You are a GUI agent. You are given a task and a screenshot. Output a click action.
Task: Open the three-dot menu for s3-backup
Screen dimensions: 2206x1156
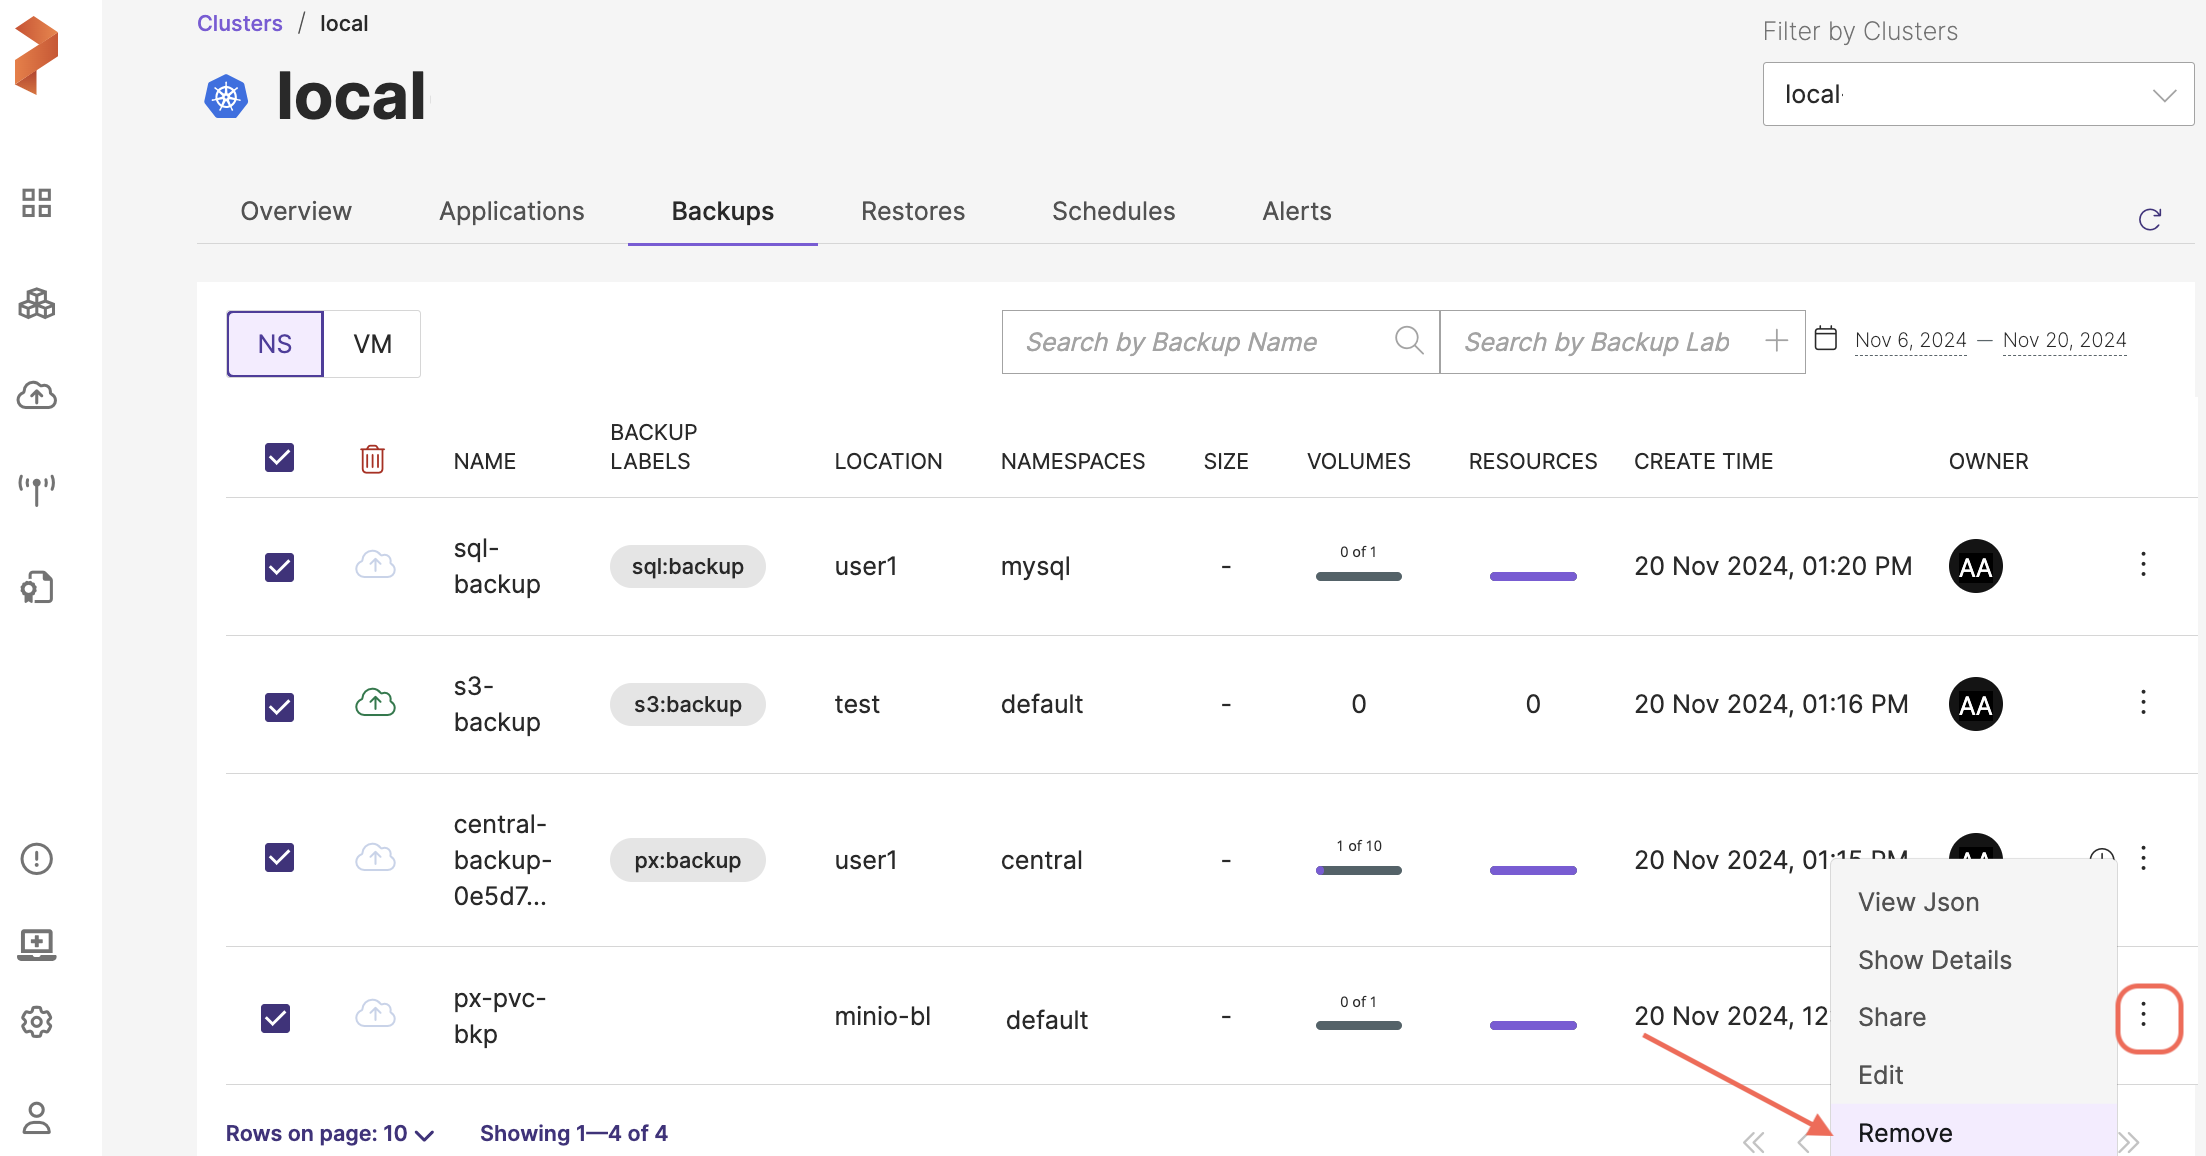pos(2143,703)
